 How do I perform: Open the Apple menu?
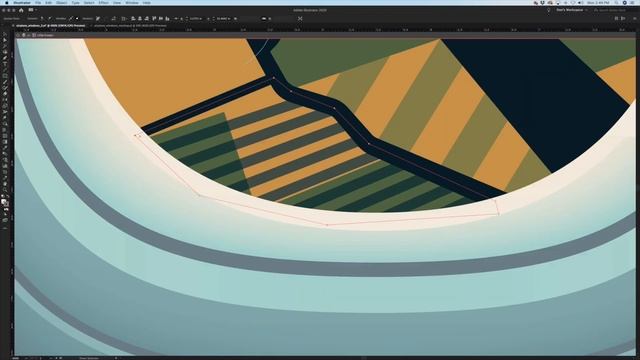pos(7,2)
